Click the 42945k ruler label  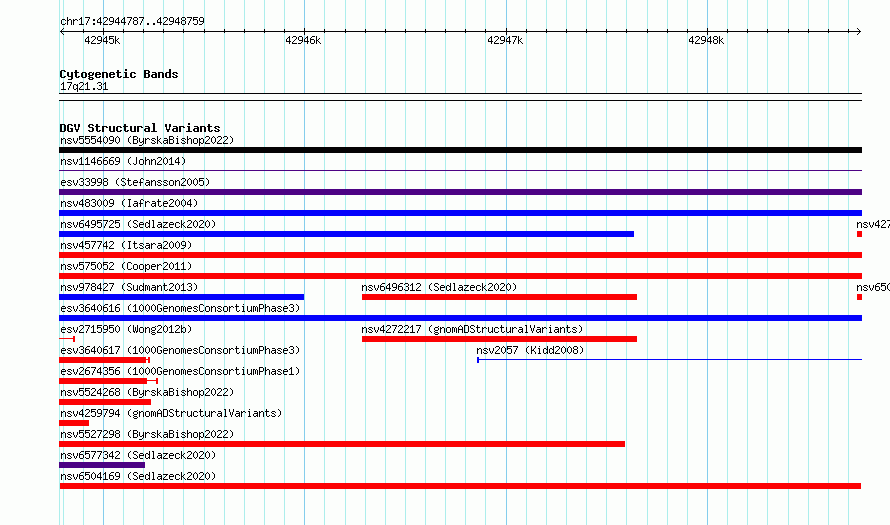pos(102,40)
